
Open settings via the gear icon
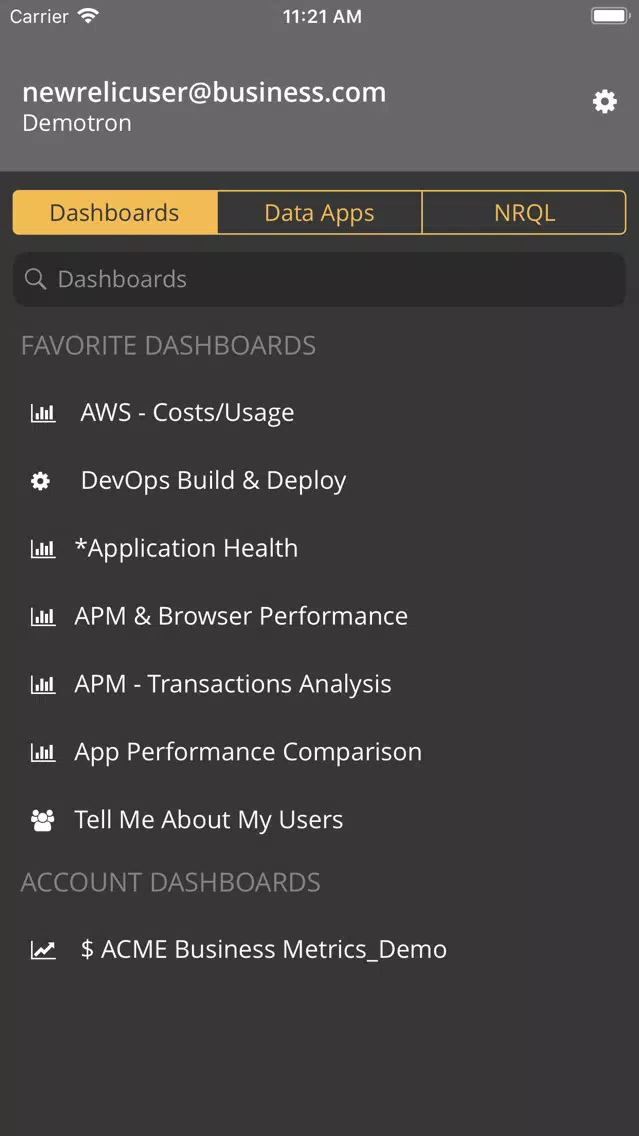[605, 101]
